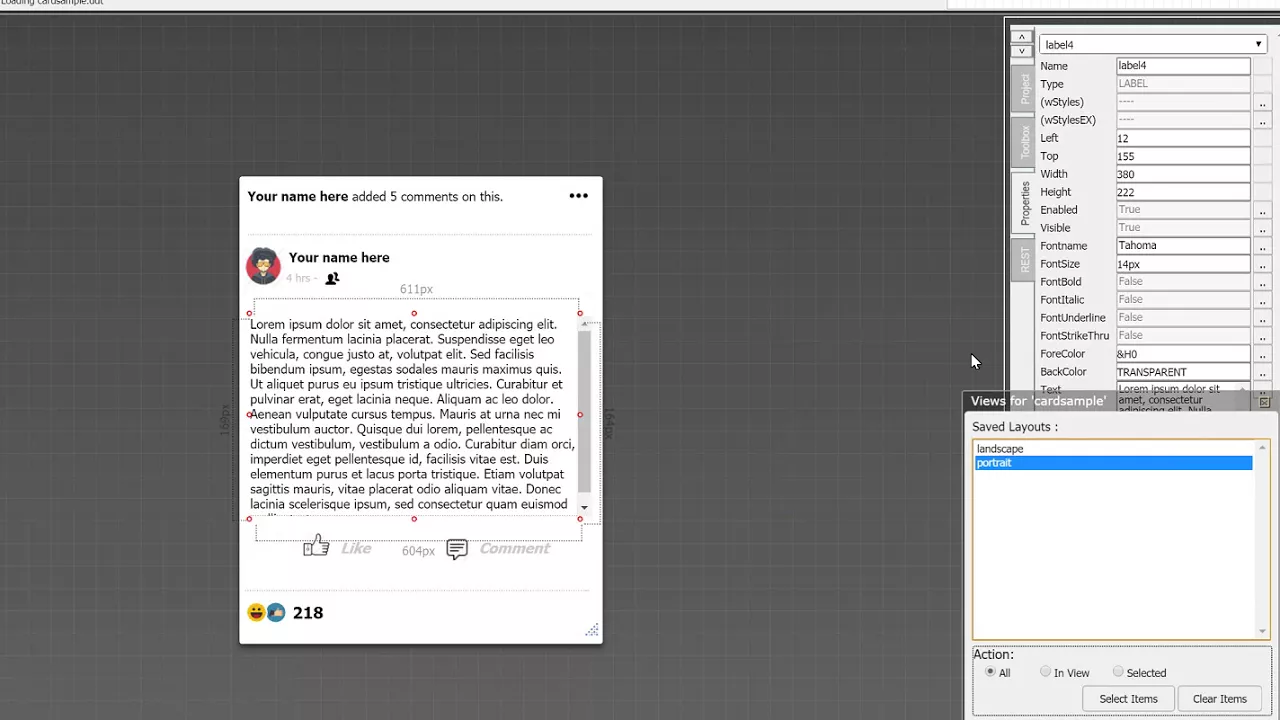Click the 218 reactions count
Image resolution: width=1280 pixels, height=720 pixels.
coord(308,613)
